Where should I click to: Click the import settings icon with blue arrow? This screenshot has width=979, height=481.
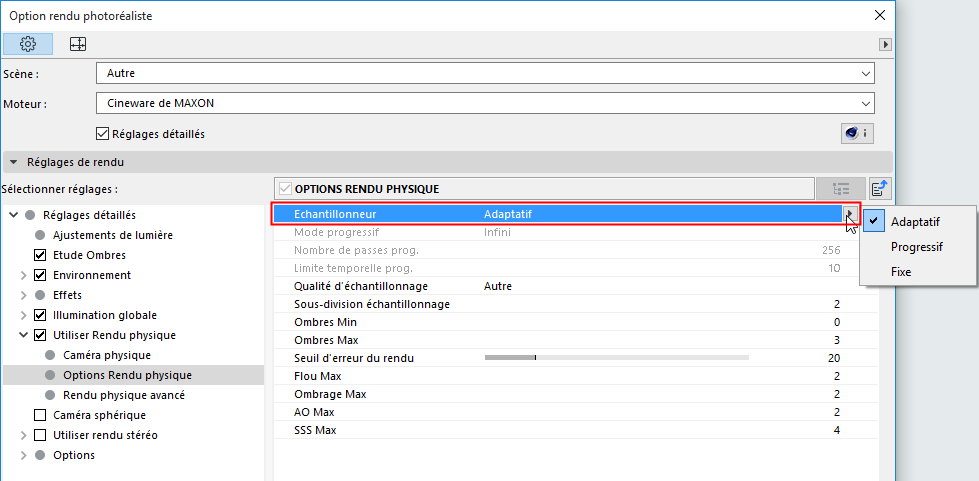pyautogui.click(x=880, y=188)
